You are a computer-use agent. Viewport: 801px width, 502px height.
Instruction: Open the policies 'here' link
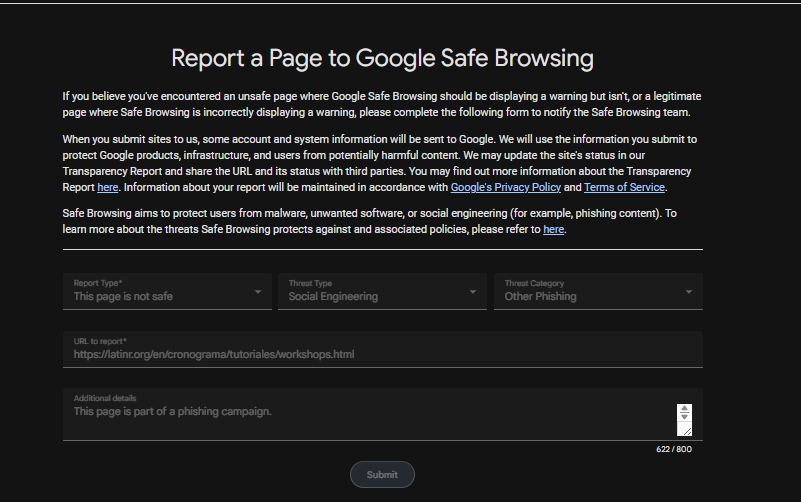coord(553,229)
